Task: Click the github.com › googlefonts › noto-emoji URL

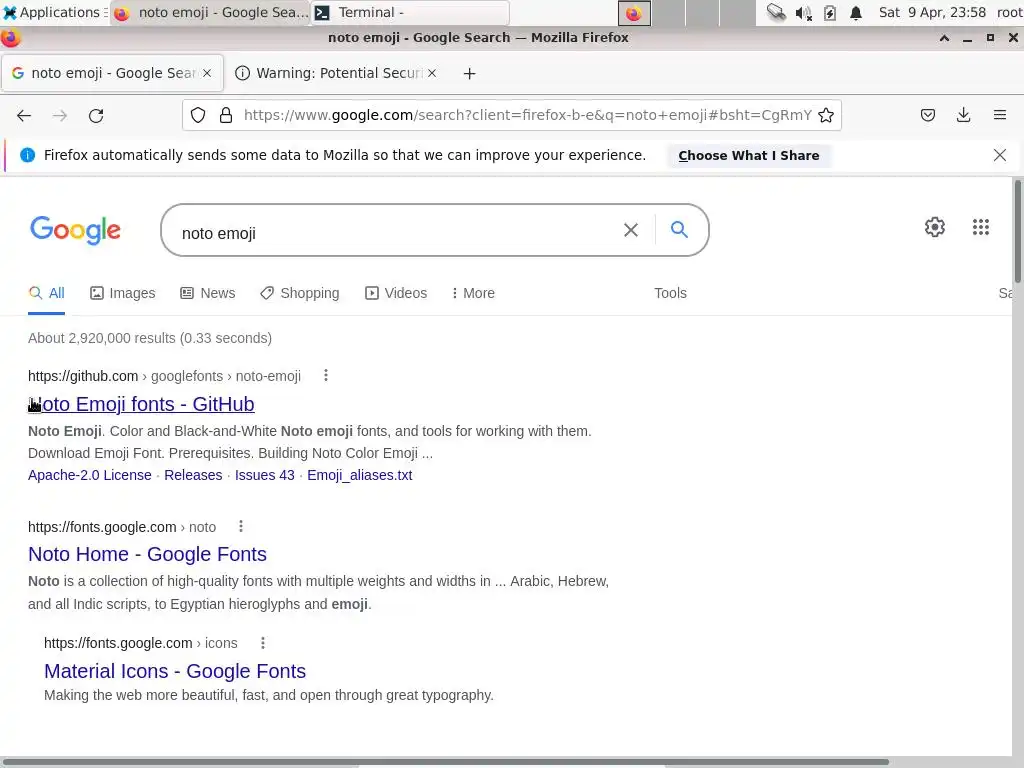Action: [x=164, y=376]
